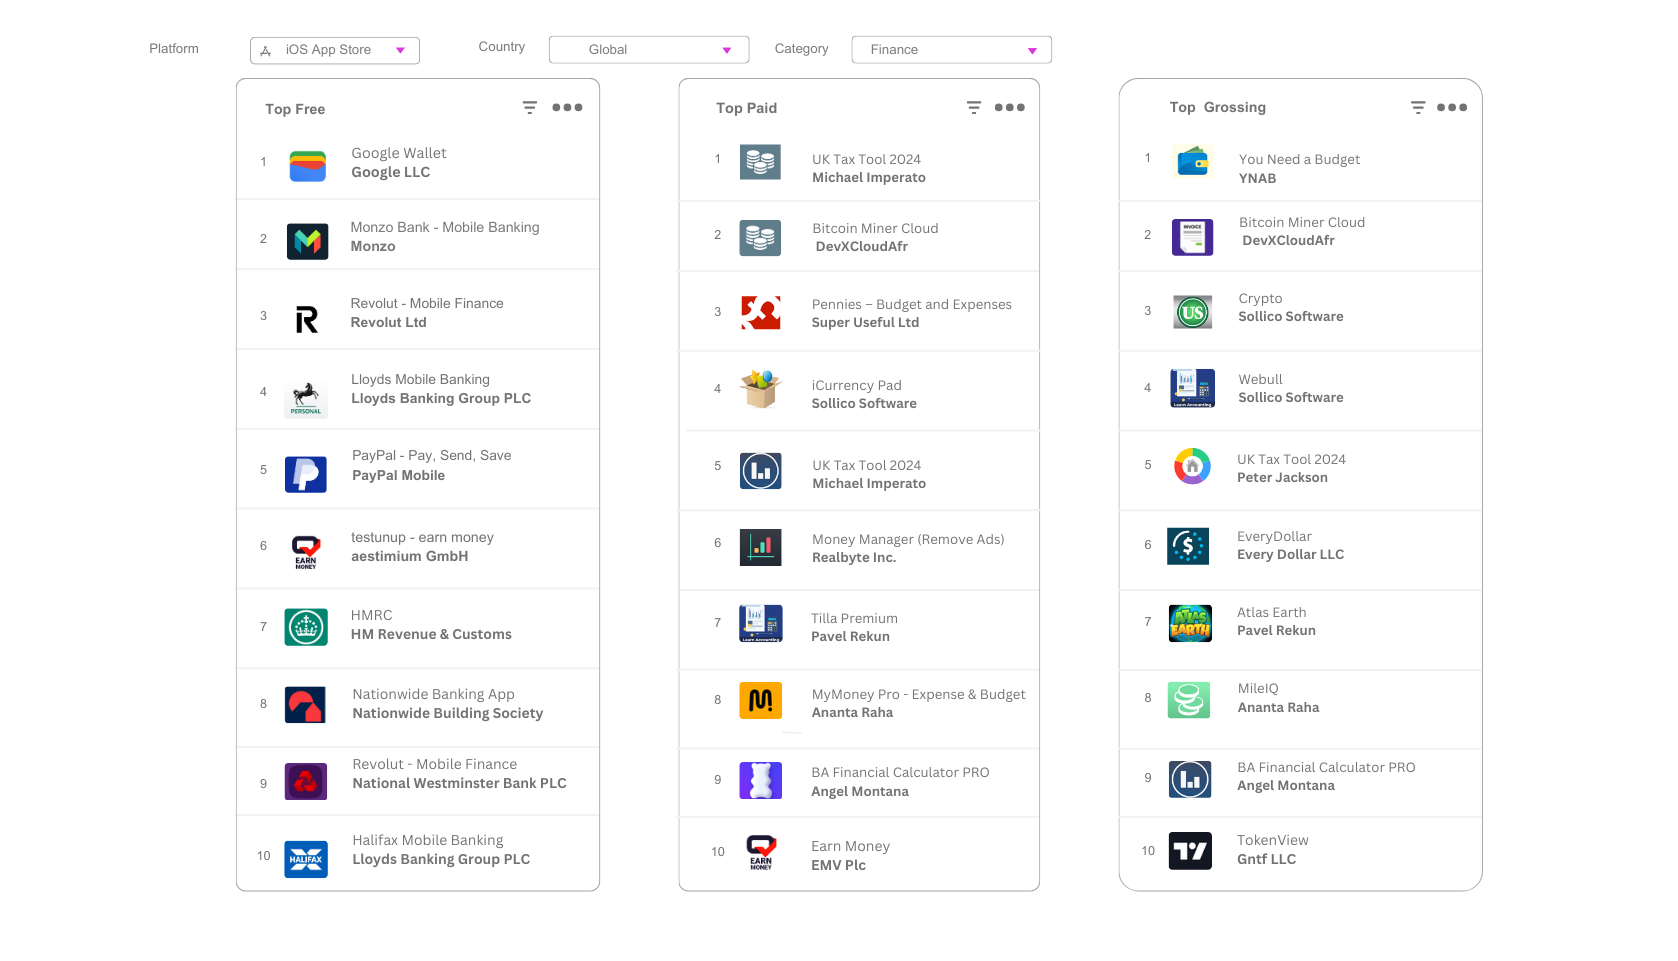Screen dimensions: 1678x961
Task: Open Tilla Premium listing
Action: 854,618
